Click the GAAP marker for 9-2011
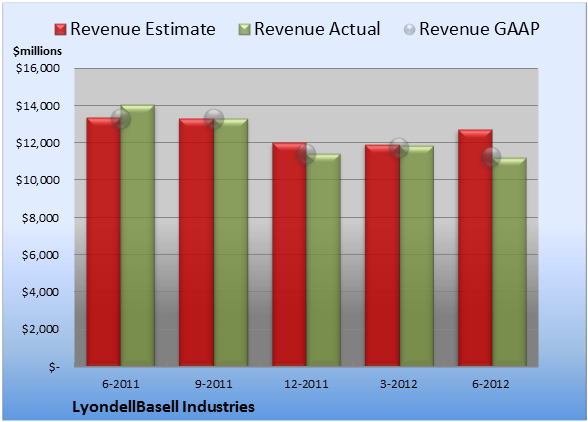Viewport: 588px width, 422px height. [214, 119]
